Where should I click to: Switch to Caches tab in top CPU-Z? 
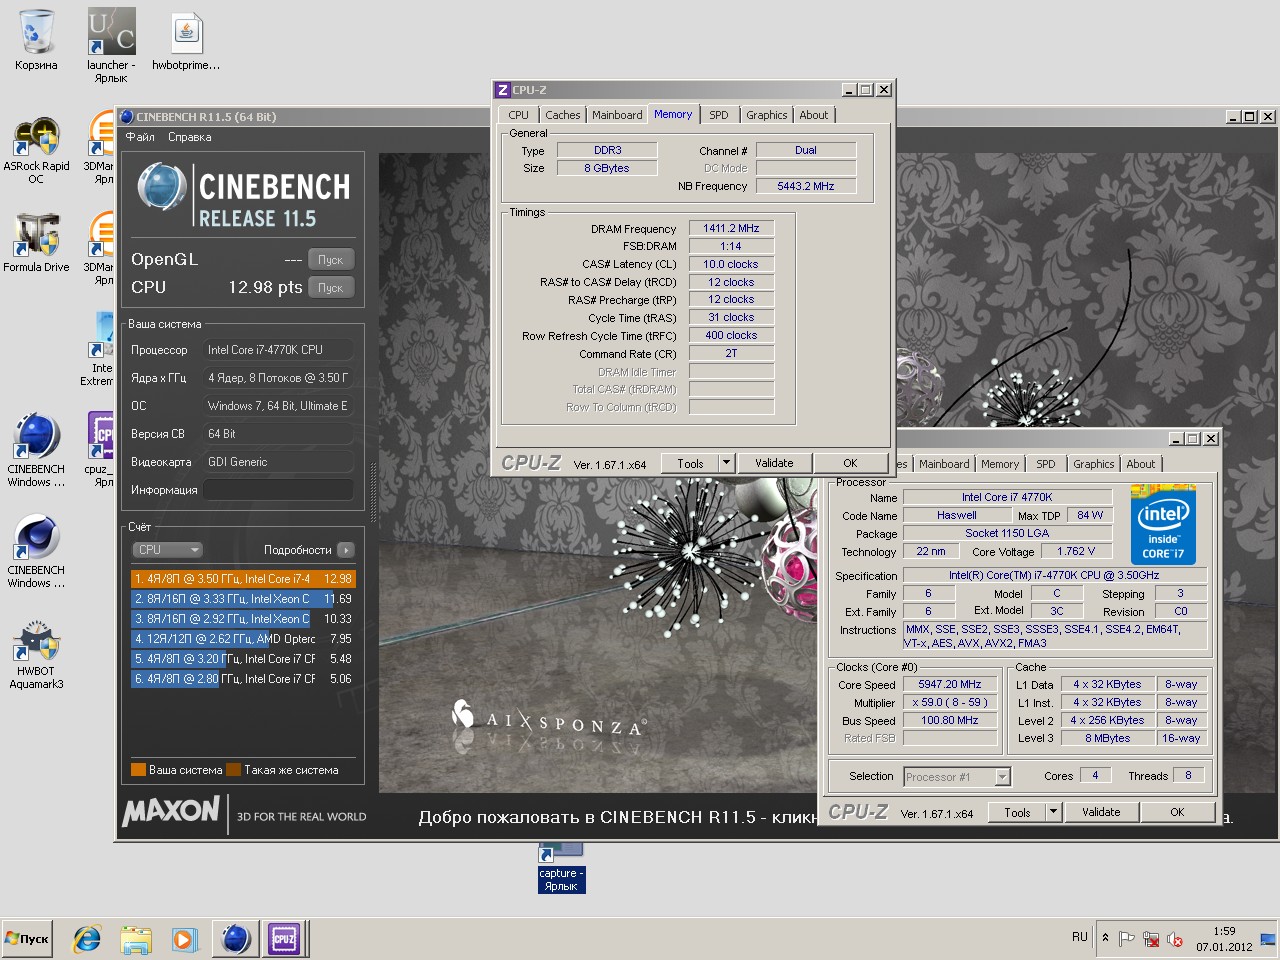563,115
